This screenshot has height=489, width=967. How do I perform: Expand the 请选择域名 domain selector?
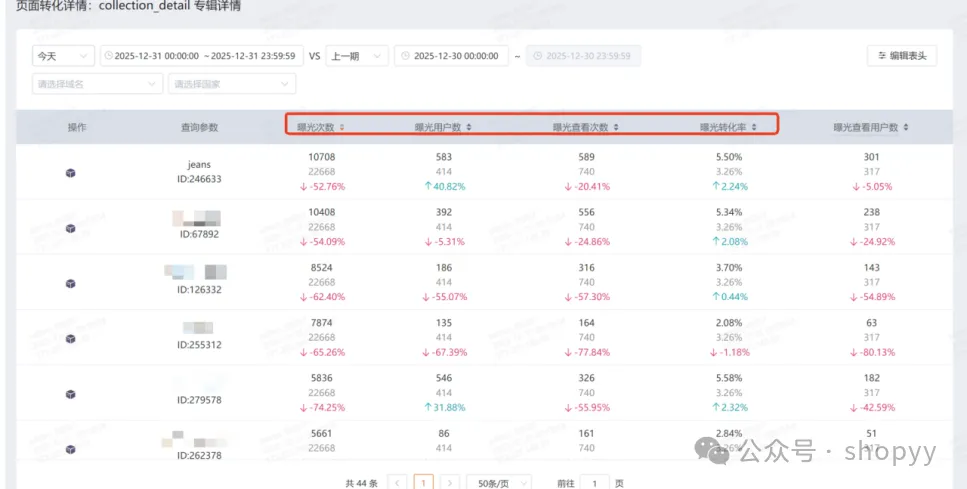(97, 84)
